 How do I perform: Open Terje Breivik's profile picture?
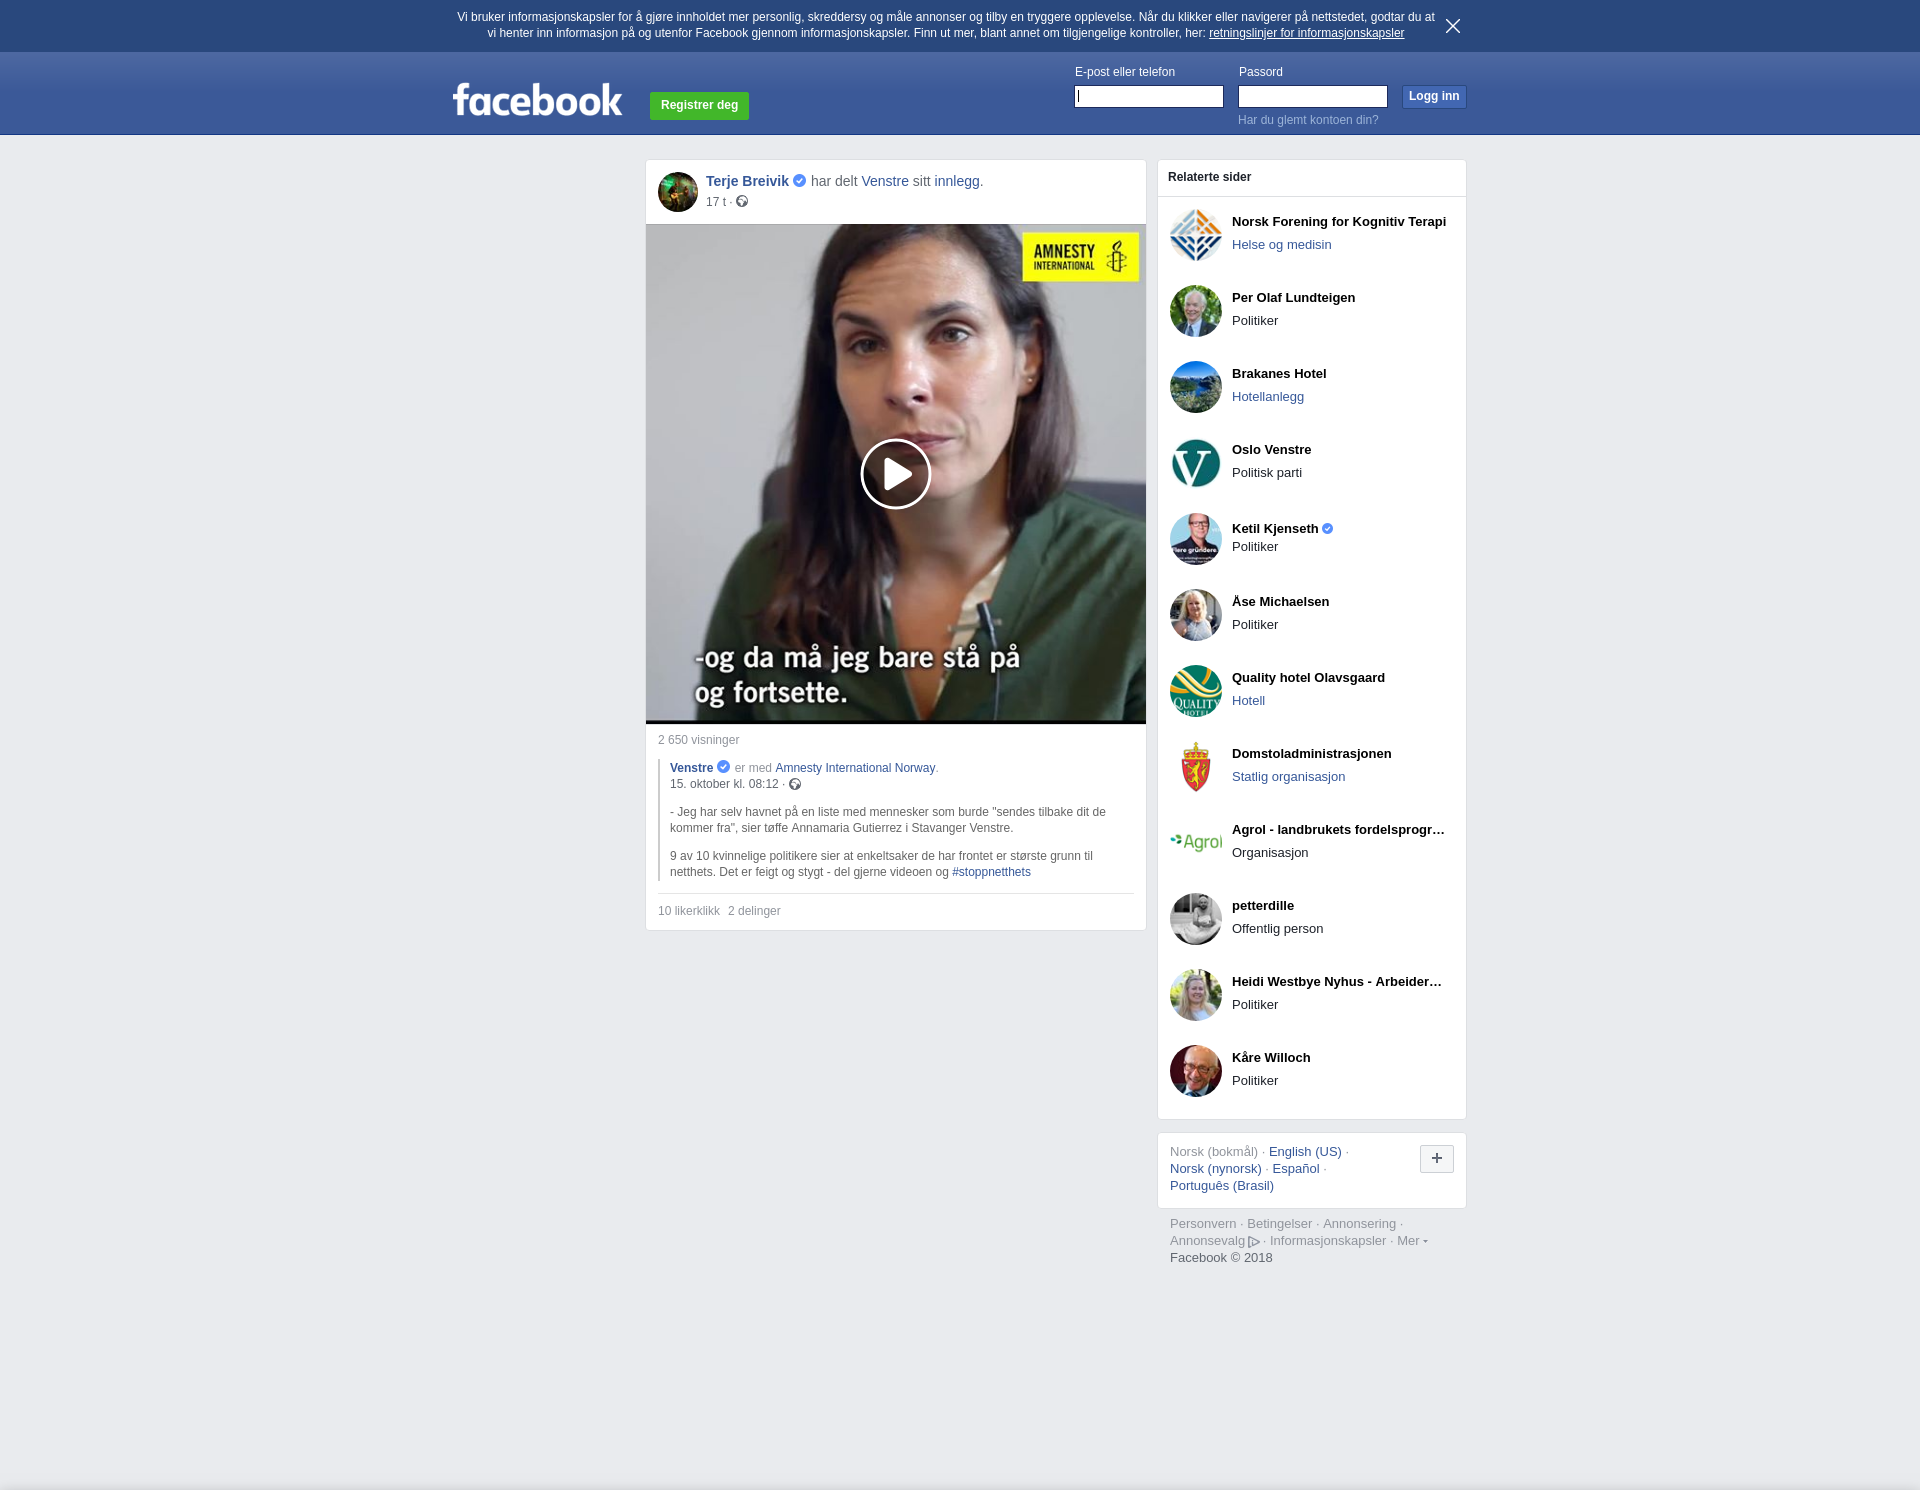[678, 191]
